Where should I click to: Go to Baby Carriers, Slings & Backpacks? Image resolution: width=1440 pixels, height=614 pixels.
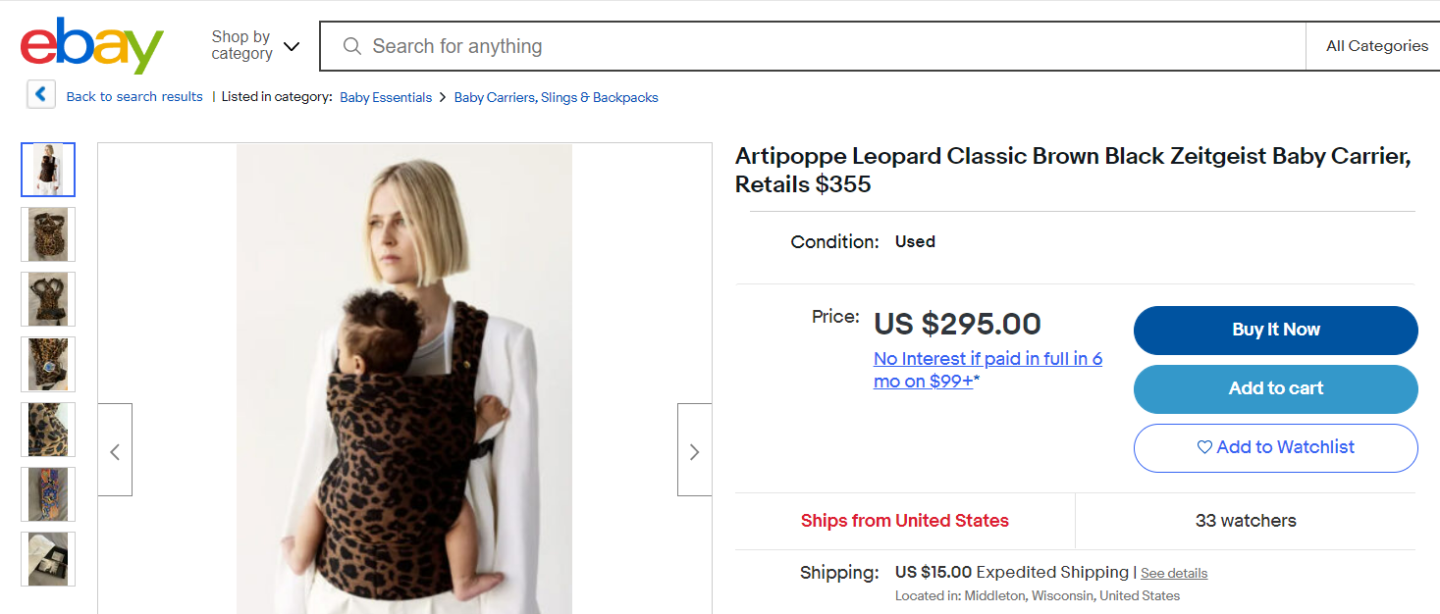pyautogui.click(x=556, y=97)
